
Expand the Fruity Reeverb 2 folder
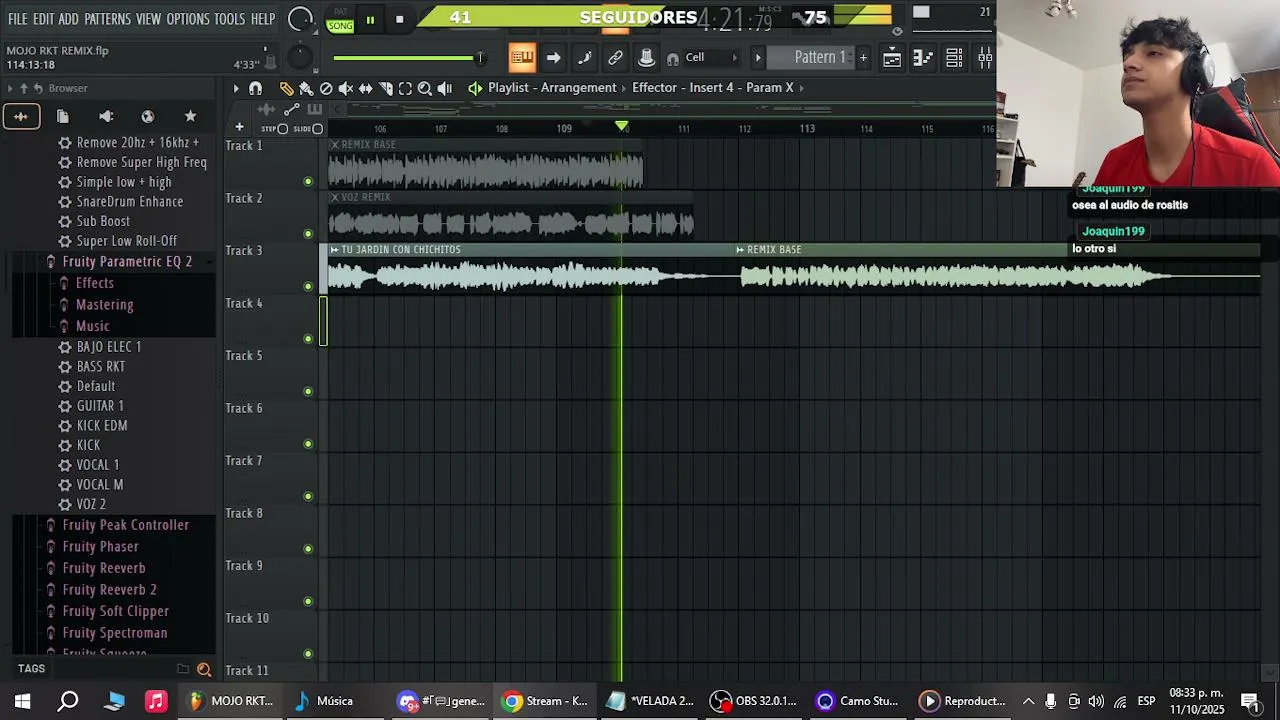tap(109, 589)
